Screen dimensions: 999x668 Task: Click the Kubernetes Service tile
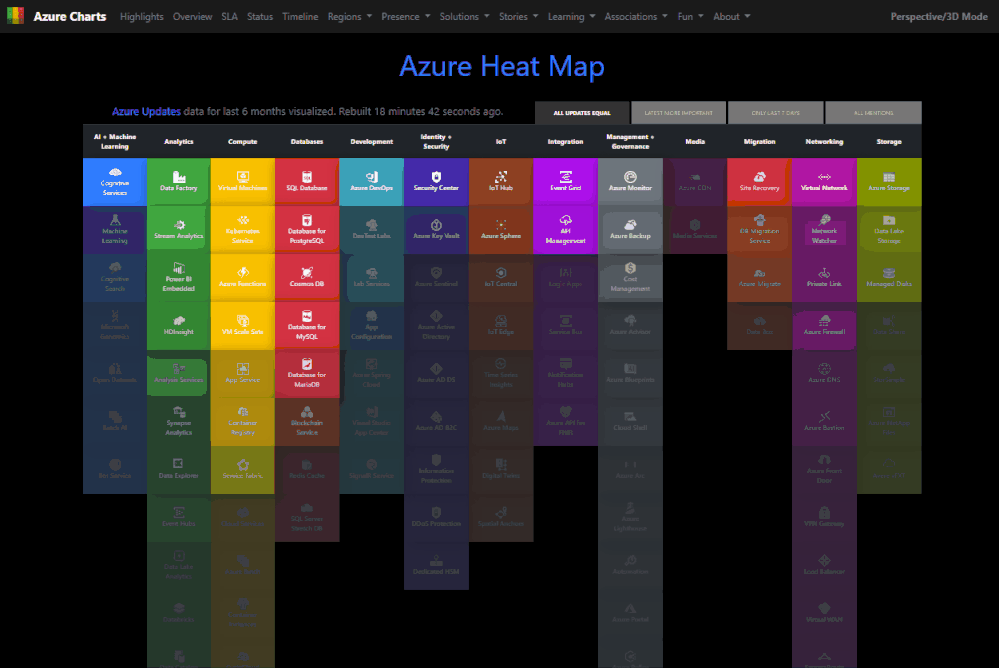tap(243, 230)
